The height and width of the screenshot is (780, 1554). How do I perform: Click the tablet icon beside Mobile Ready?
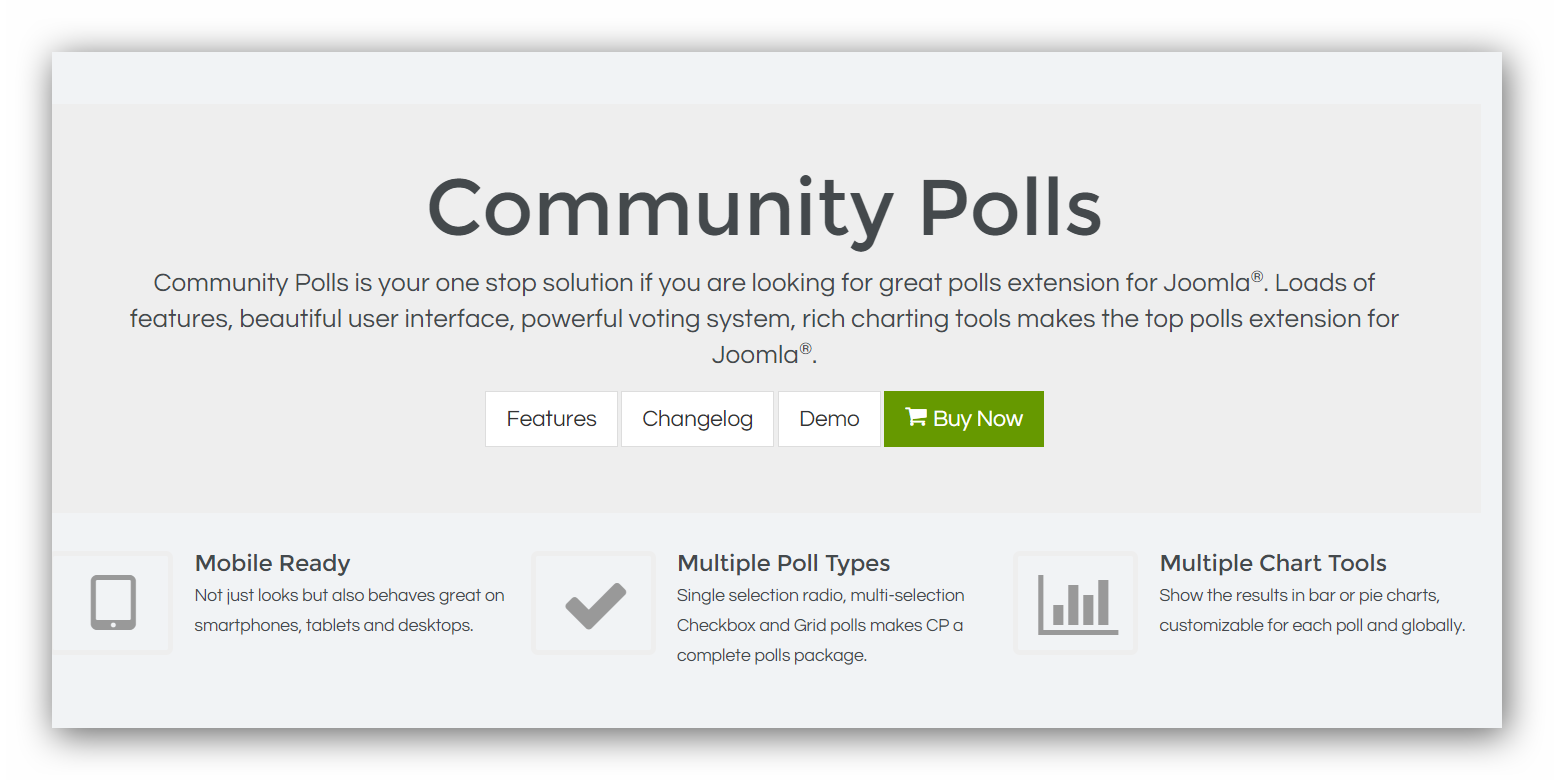[113, 603]
